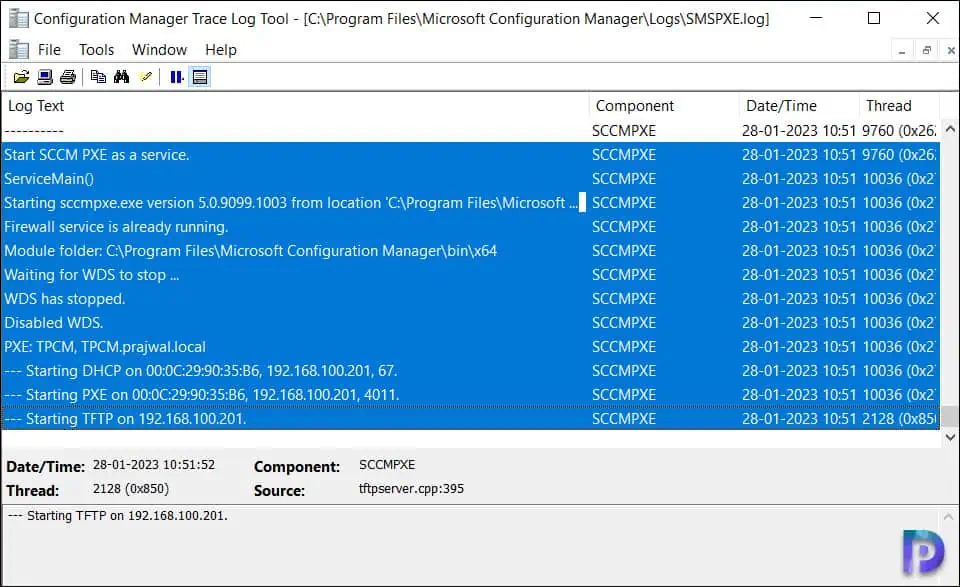
Task: Select the 'Waiting for WDS to stop ...' row
Action: click(x=470, y=275)
